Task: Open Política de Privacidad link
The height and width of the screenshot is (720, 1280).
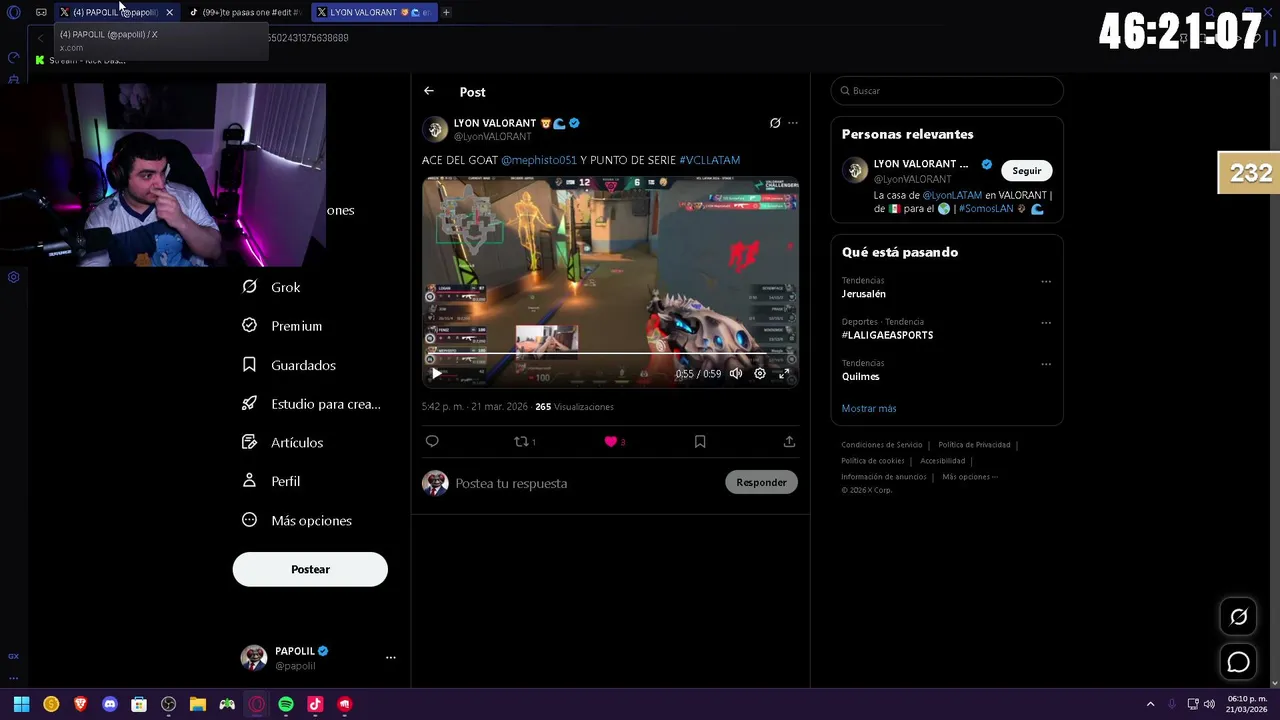Action: pyautogui.click(x=974, y=445)
